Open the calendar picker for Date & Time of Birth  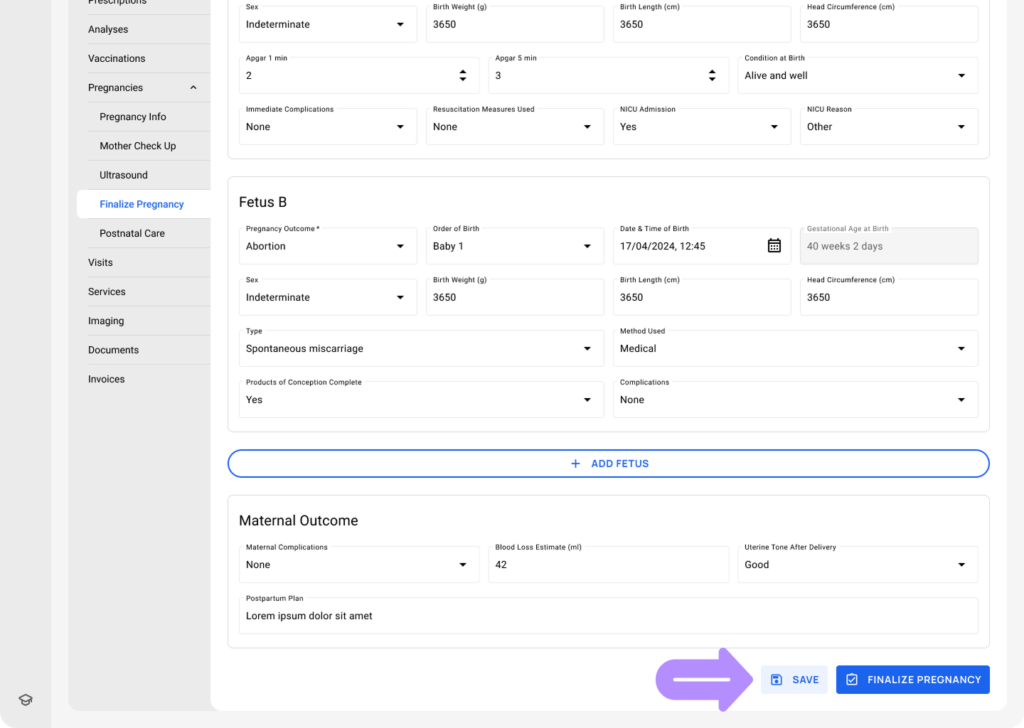774,246
